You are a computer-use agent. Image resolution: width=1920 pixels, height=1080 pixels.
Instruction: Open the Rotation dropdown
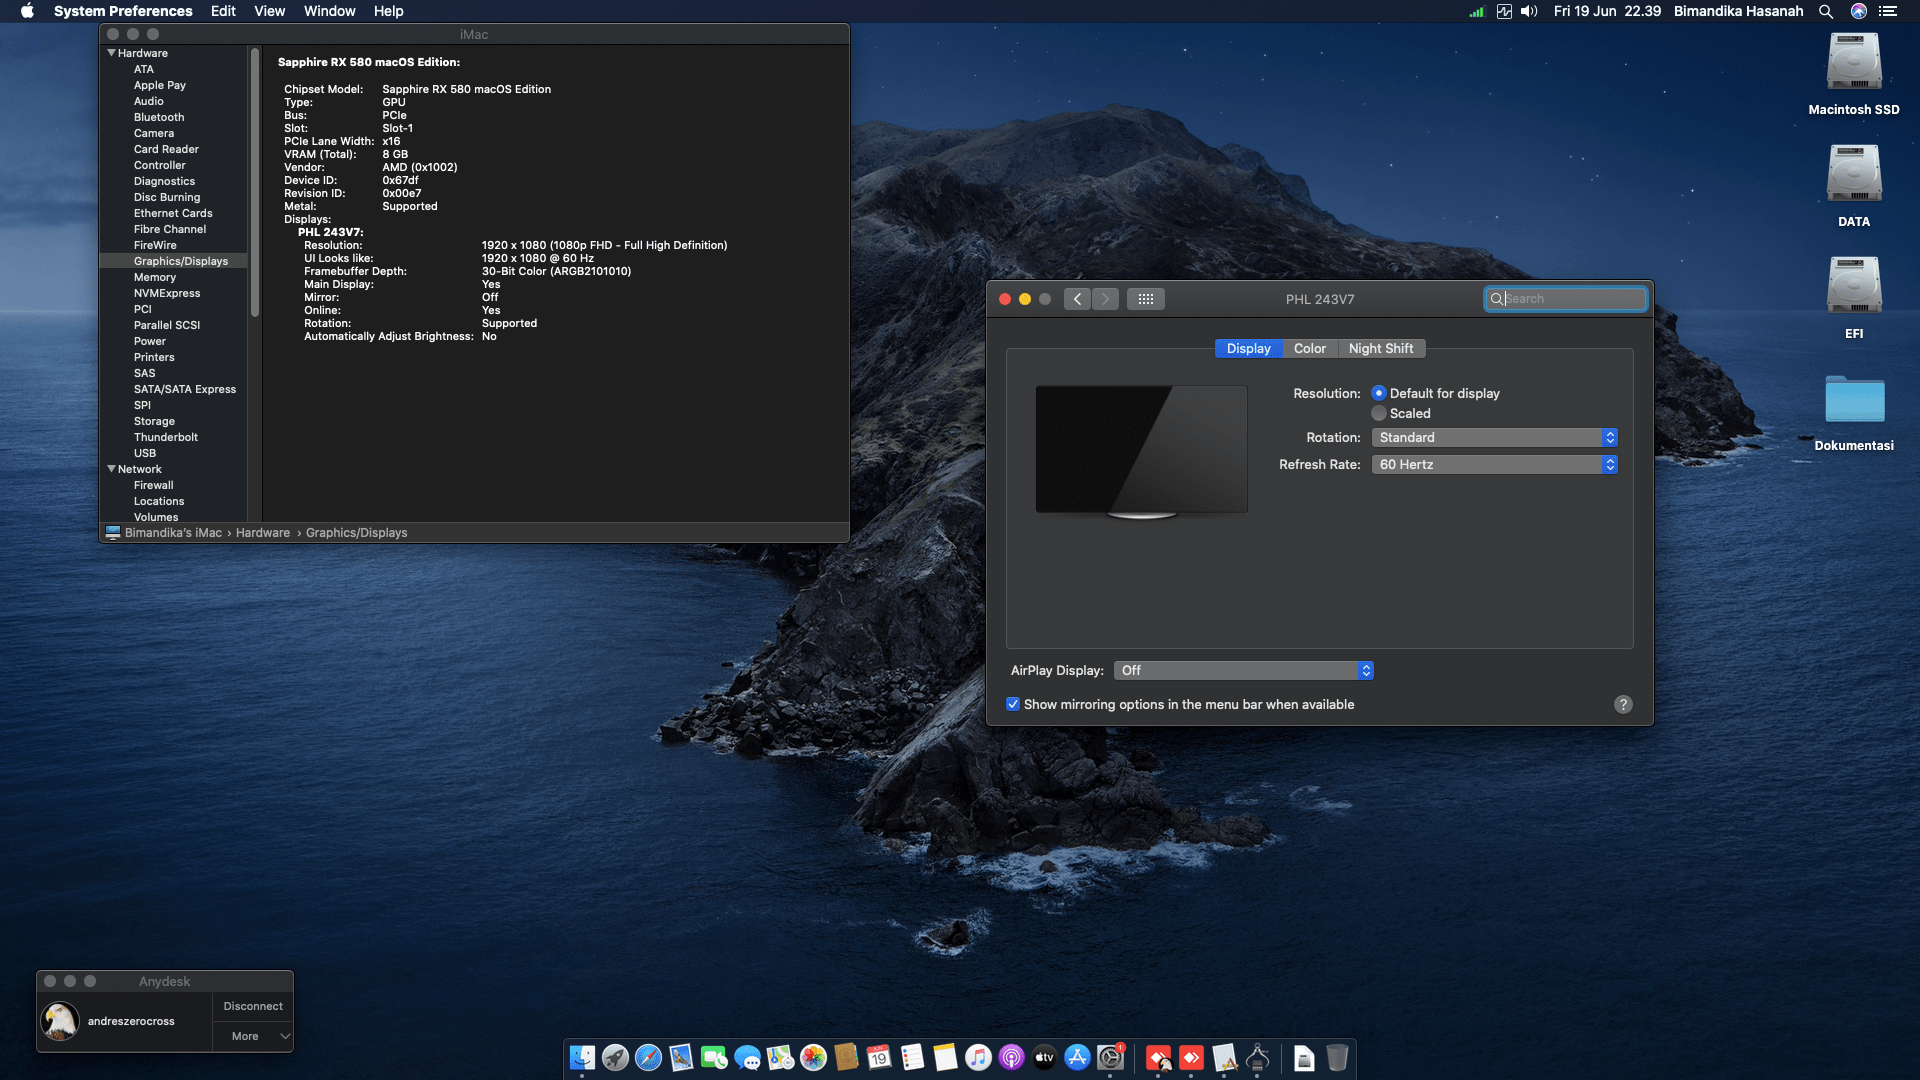tap(1494, 438)
